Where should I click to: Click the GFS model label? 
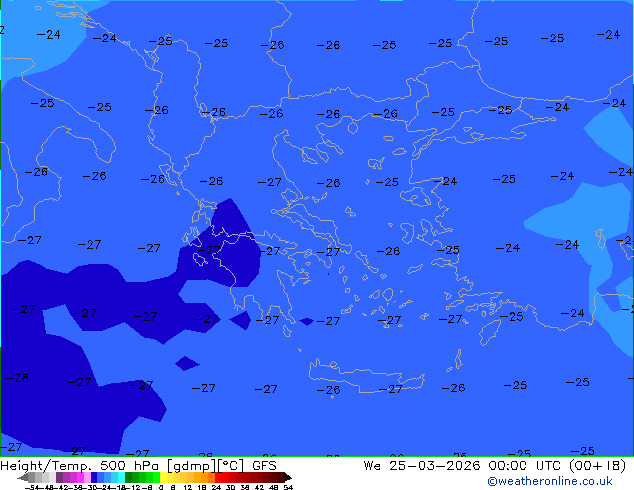[x=264, y=466]
